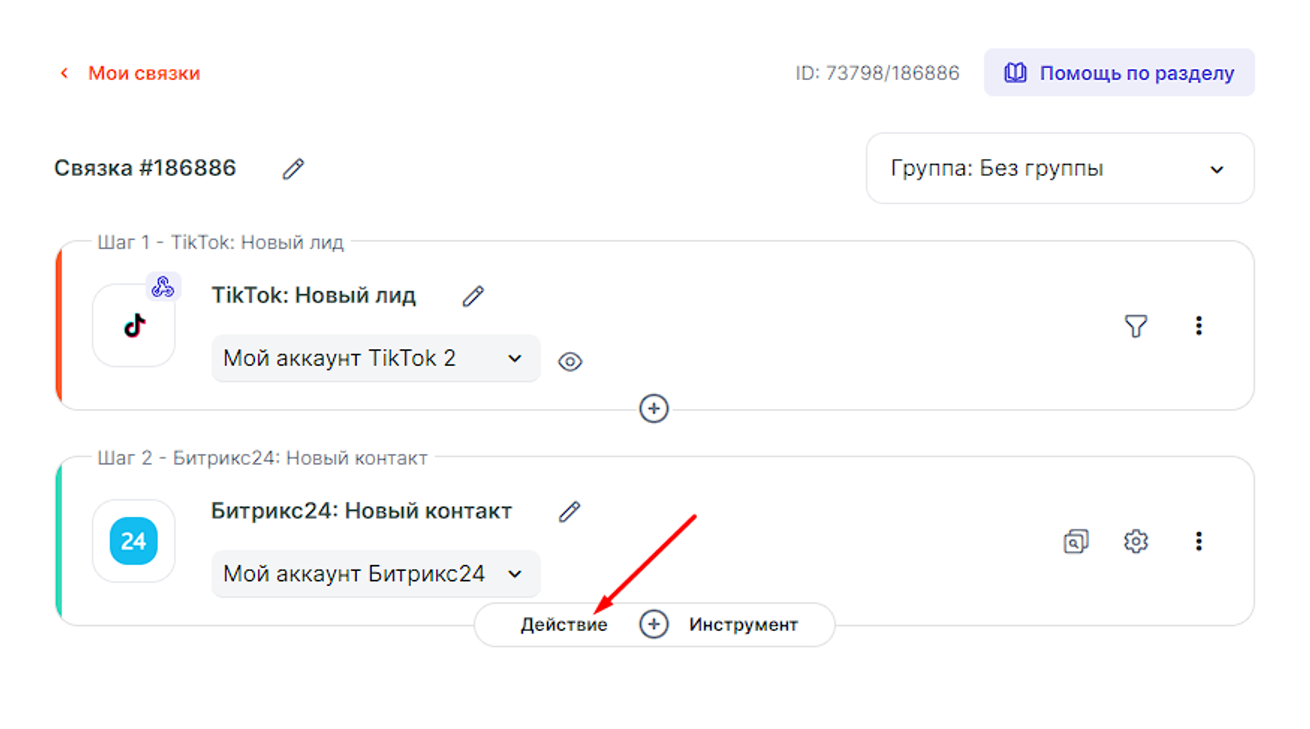
Task: Add a new Действие step
Action: tap(563, 625)
